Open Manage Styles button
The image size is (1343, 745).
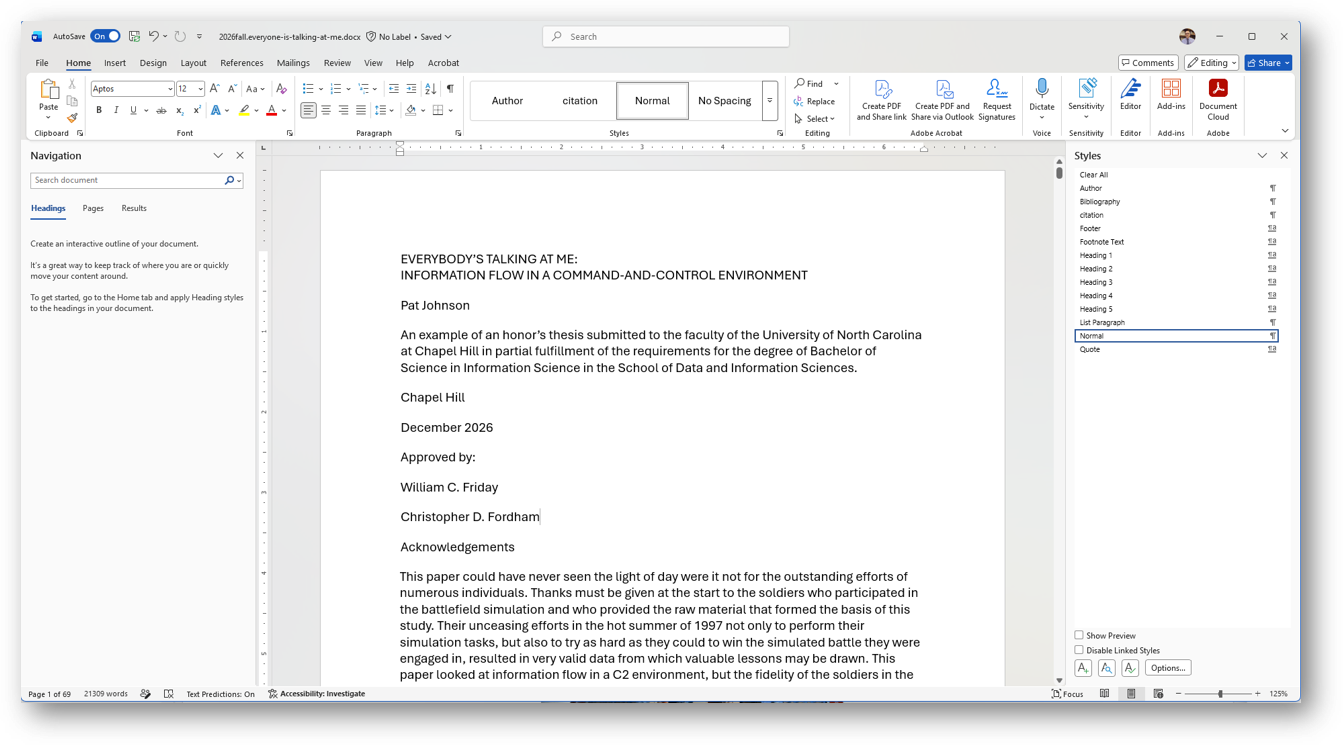pos(1130,668)
